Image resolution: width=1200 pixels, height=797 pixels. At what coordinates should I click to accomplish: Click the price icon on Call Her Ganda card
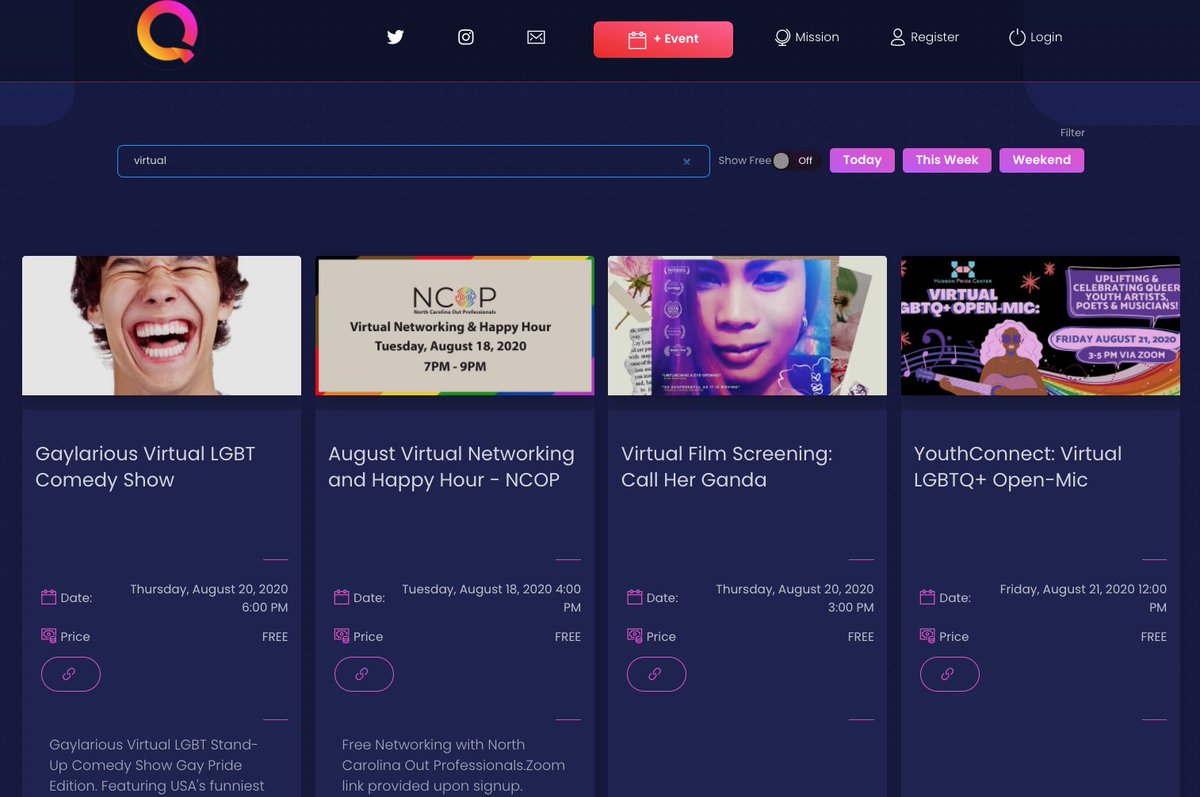coord(635,636)
